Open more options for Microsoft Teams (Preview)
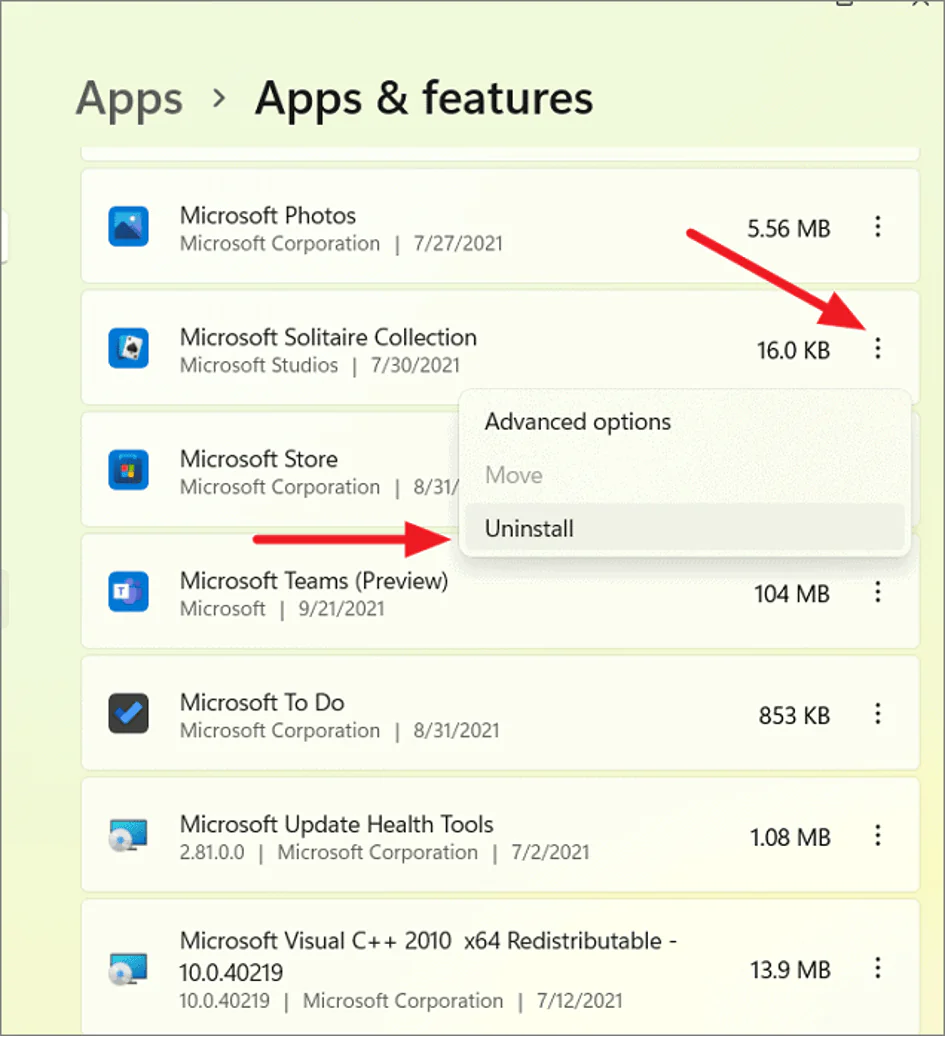 coord(877,592)
